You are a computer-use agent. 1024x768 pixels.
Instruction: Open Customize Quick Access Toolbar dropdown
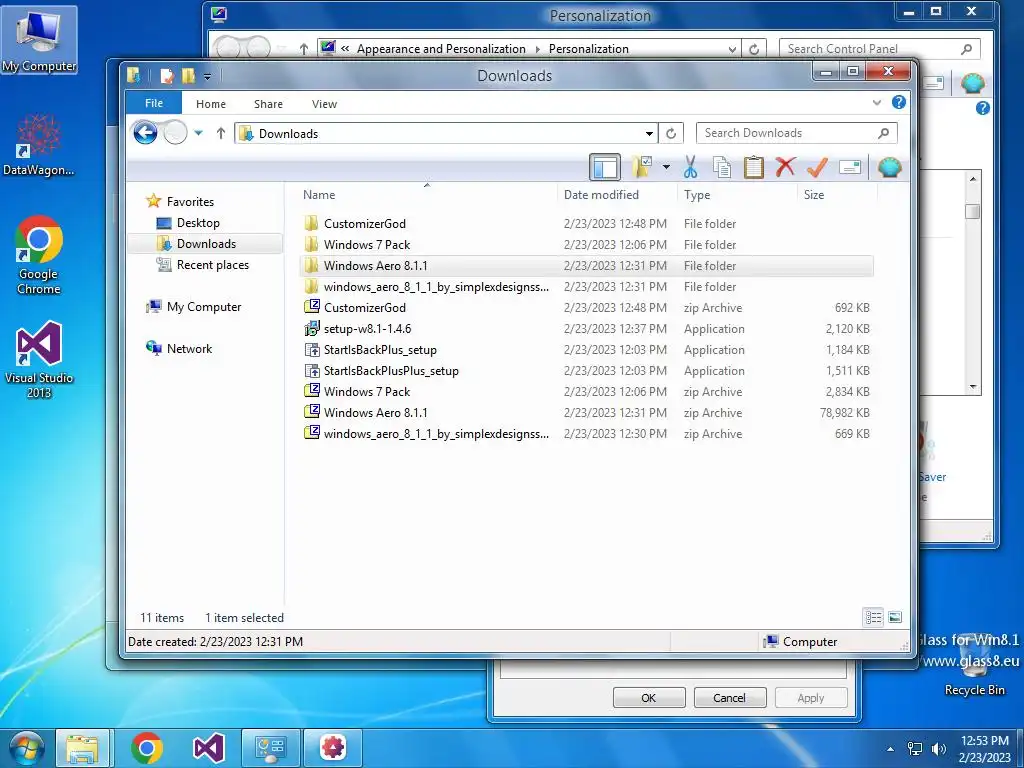207,76
